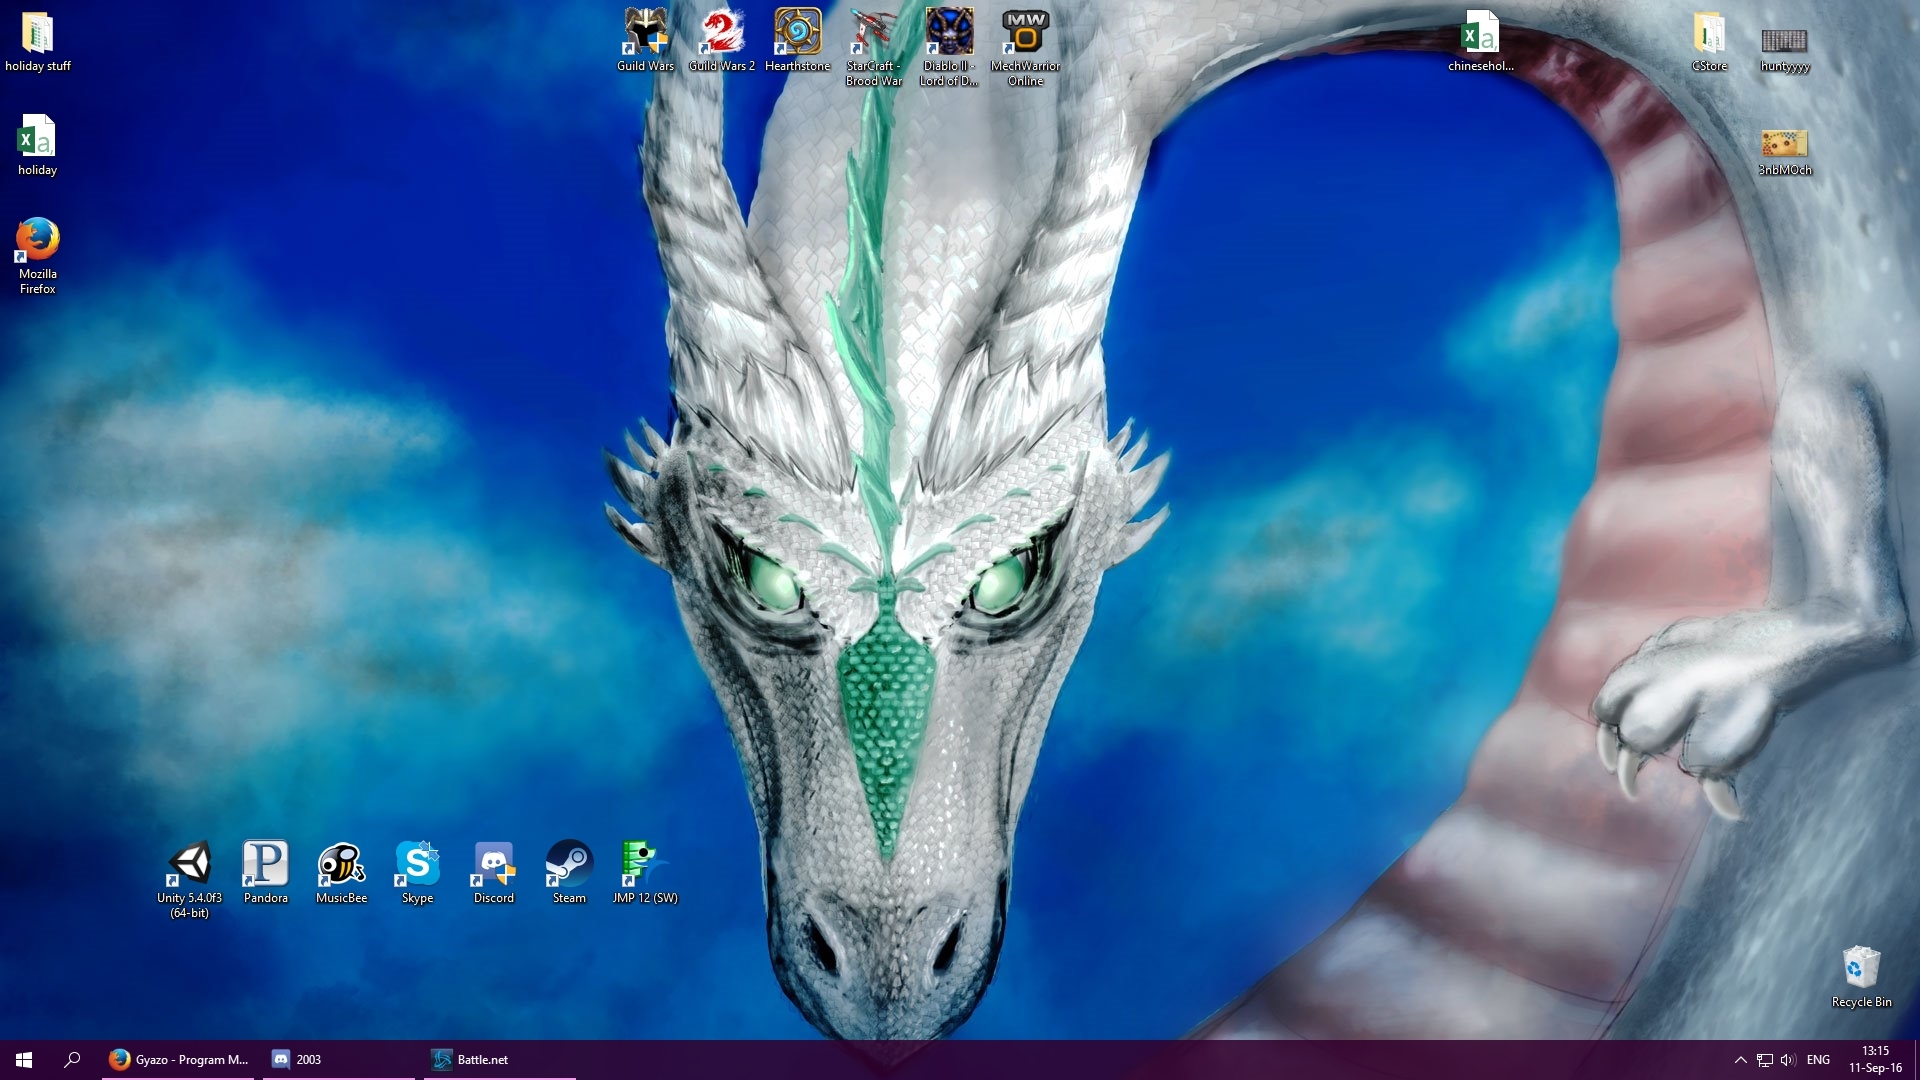
Task: Select the Discord desktop shortcut
Action: tap(494, 864)
